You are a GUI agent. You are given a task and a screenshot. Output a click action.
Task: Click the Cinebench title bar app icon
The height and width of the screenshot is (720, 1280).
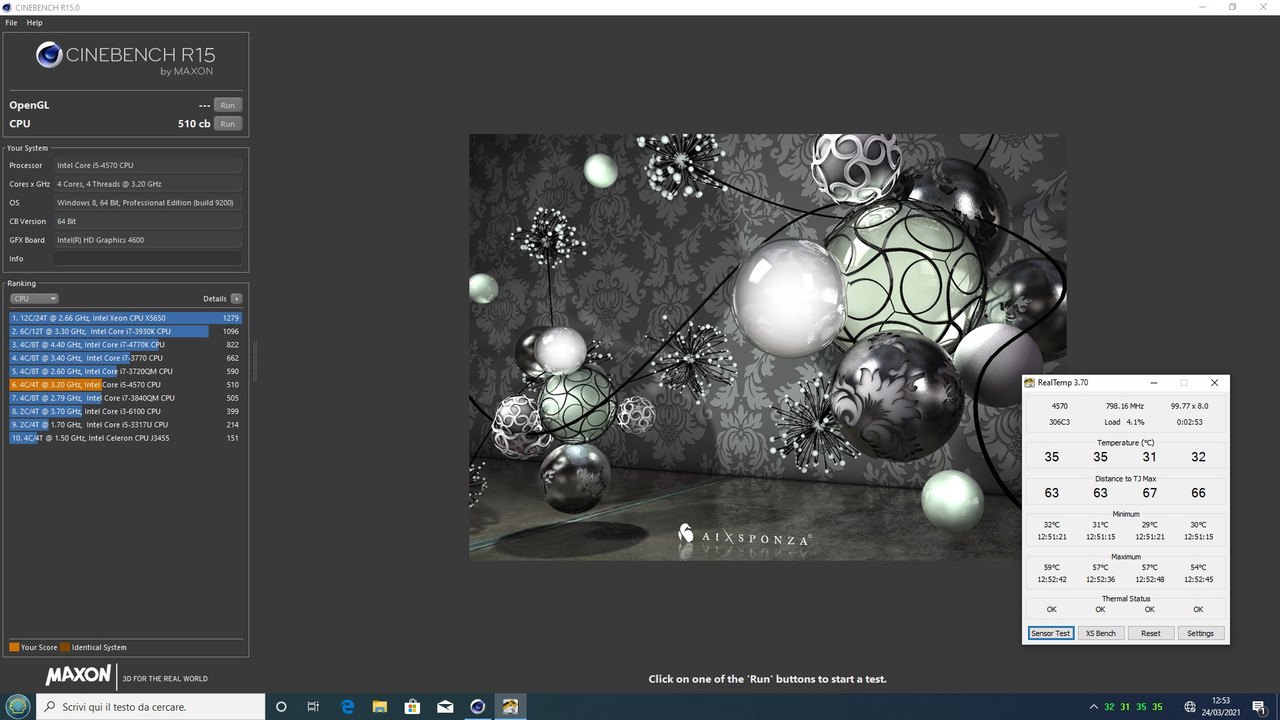click(8, 7)
